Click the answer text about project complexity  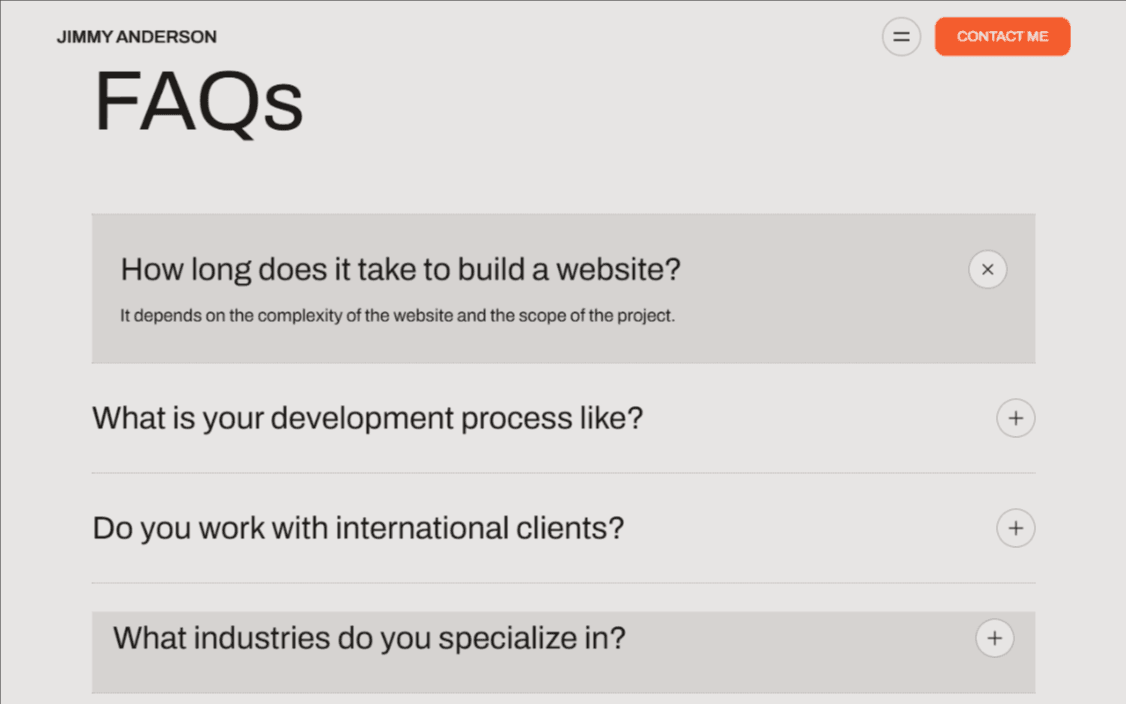(398, 315)
